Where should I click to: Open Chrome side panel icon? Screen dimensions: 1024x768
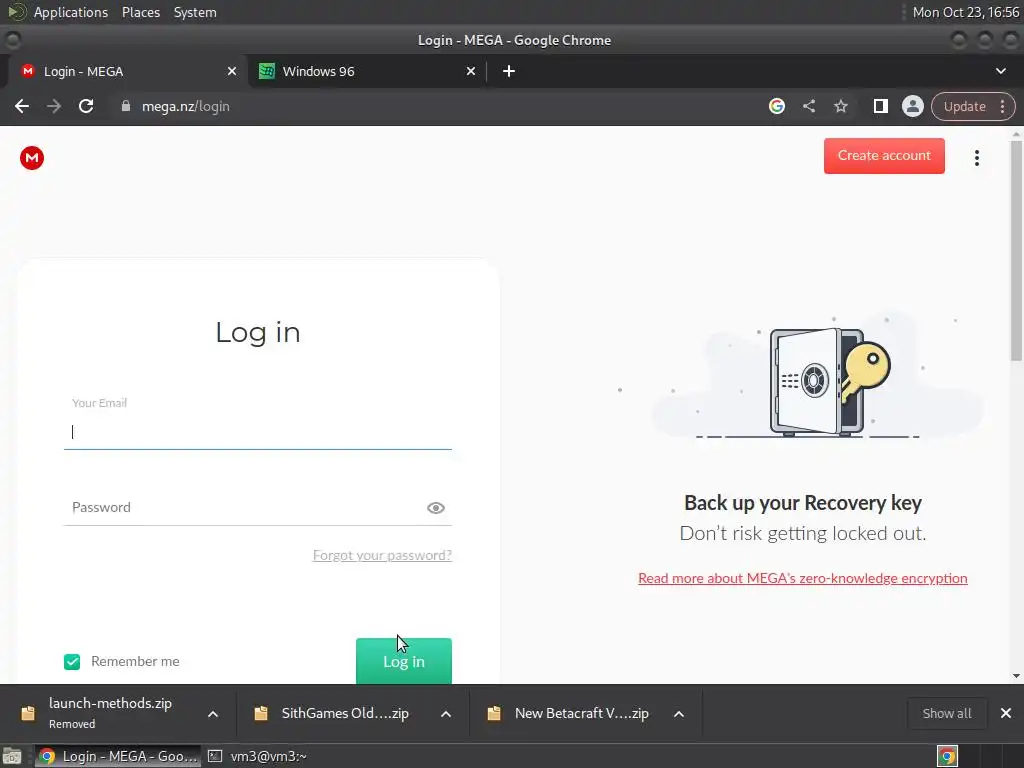point(880,106)
